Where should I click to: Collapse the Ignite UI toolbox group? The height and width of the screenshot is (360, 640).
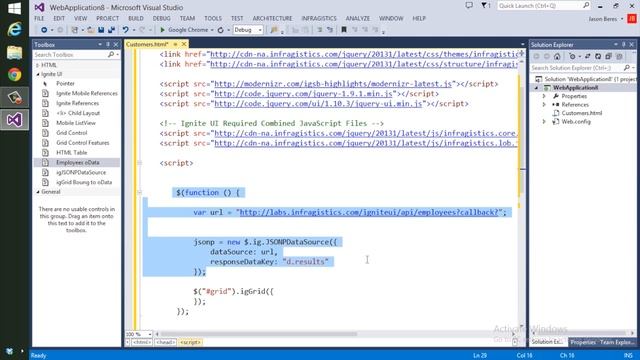(38, 74)
